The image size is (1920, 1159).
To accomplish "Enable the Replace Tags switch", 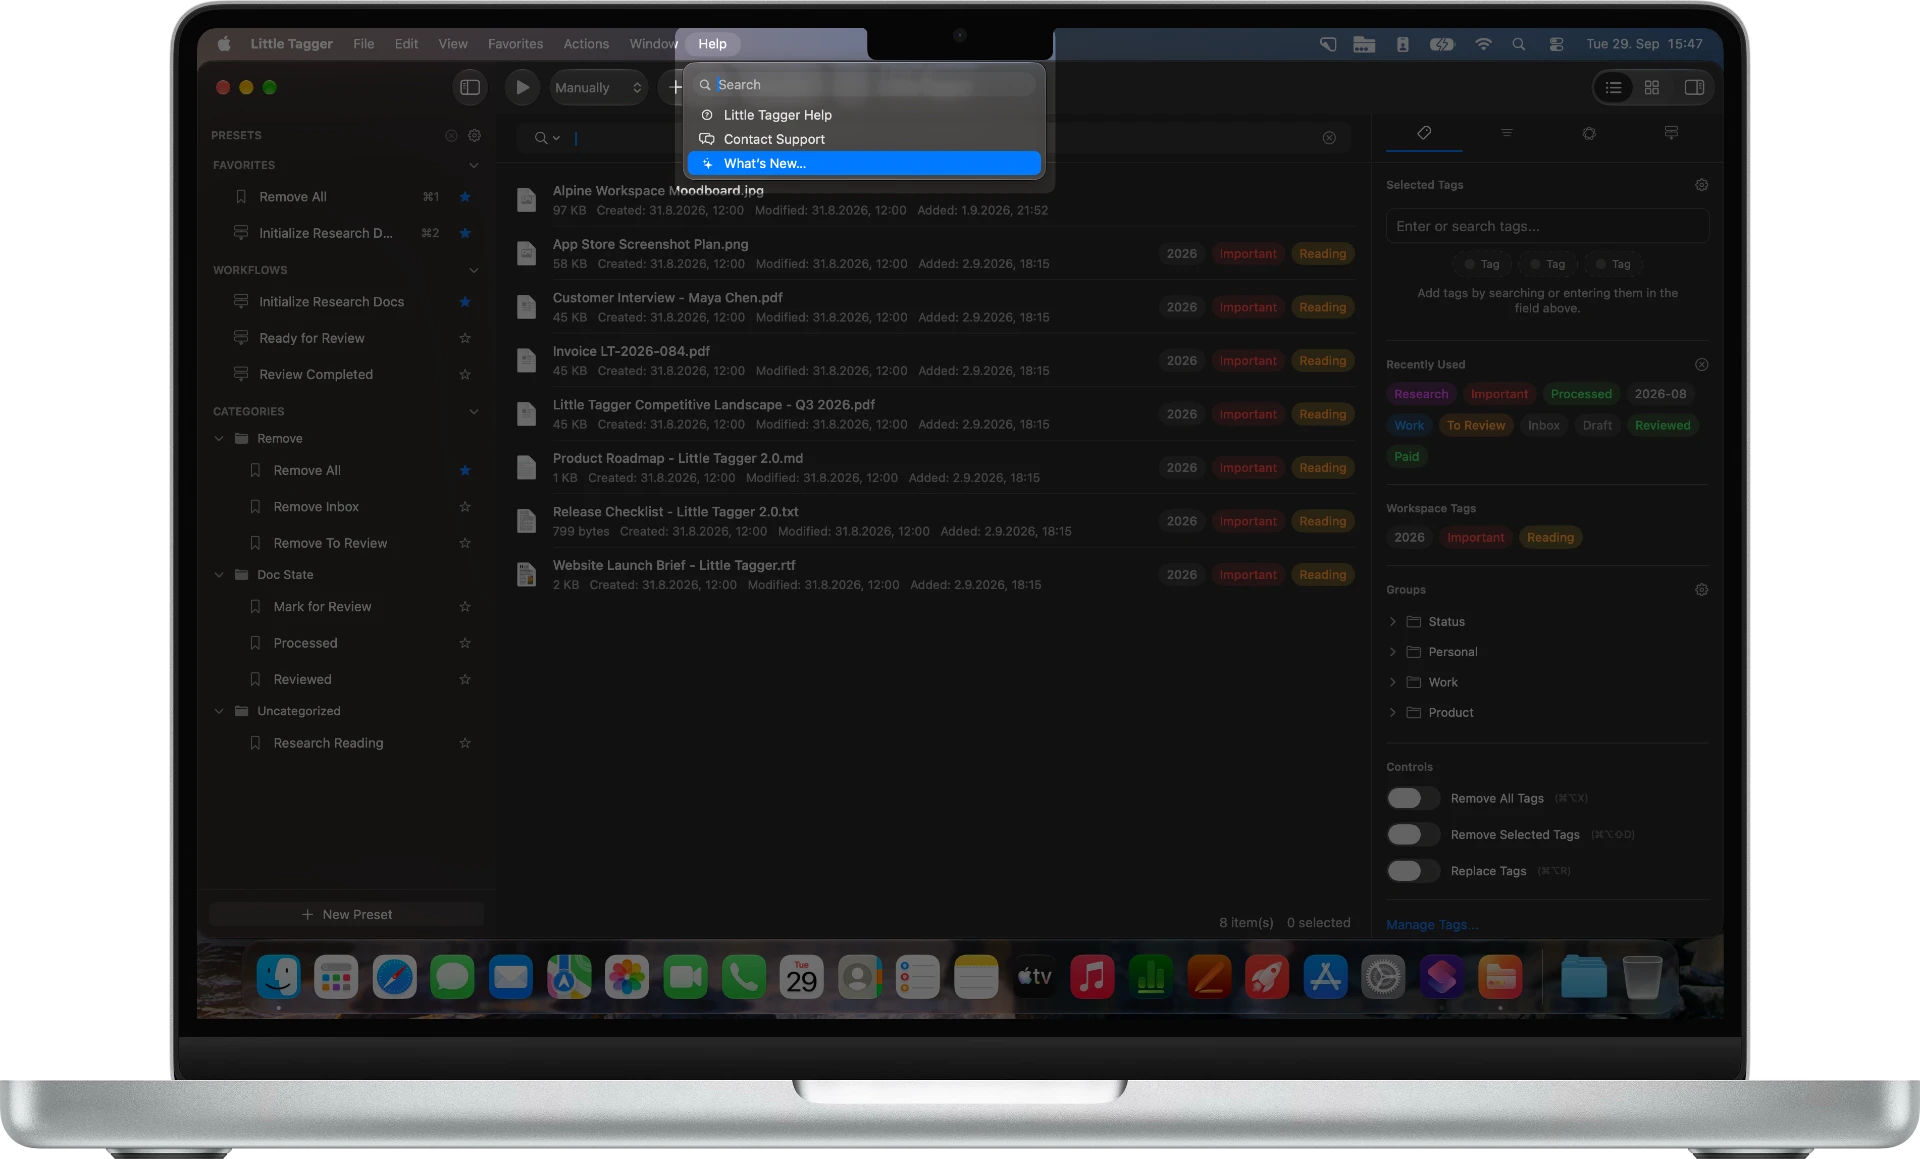I will [1412, 871].
